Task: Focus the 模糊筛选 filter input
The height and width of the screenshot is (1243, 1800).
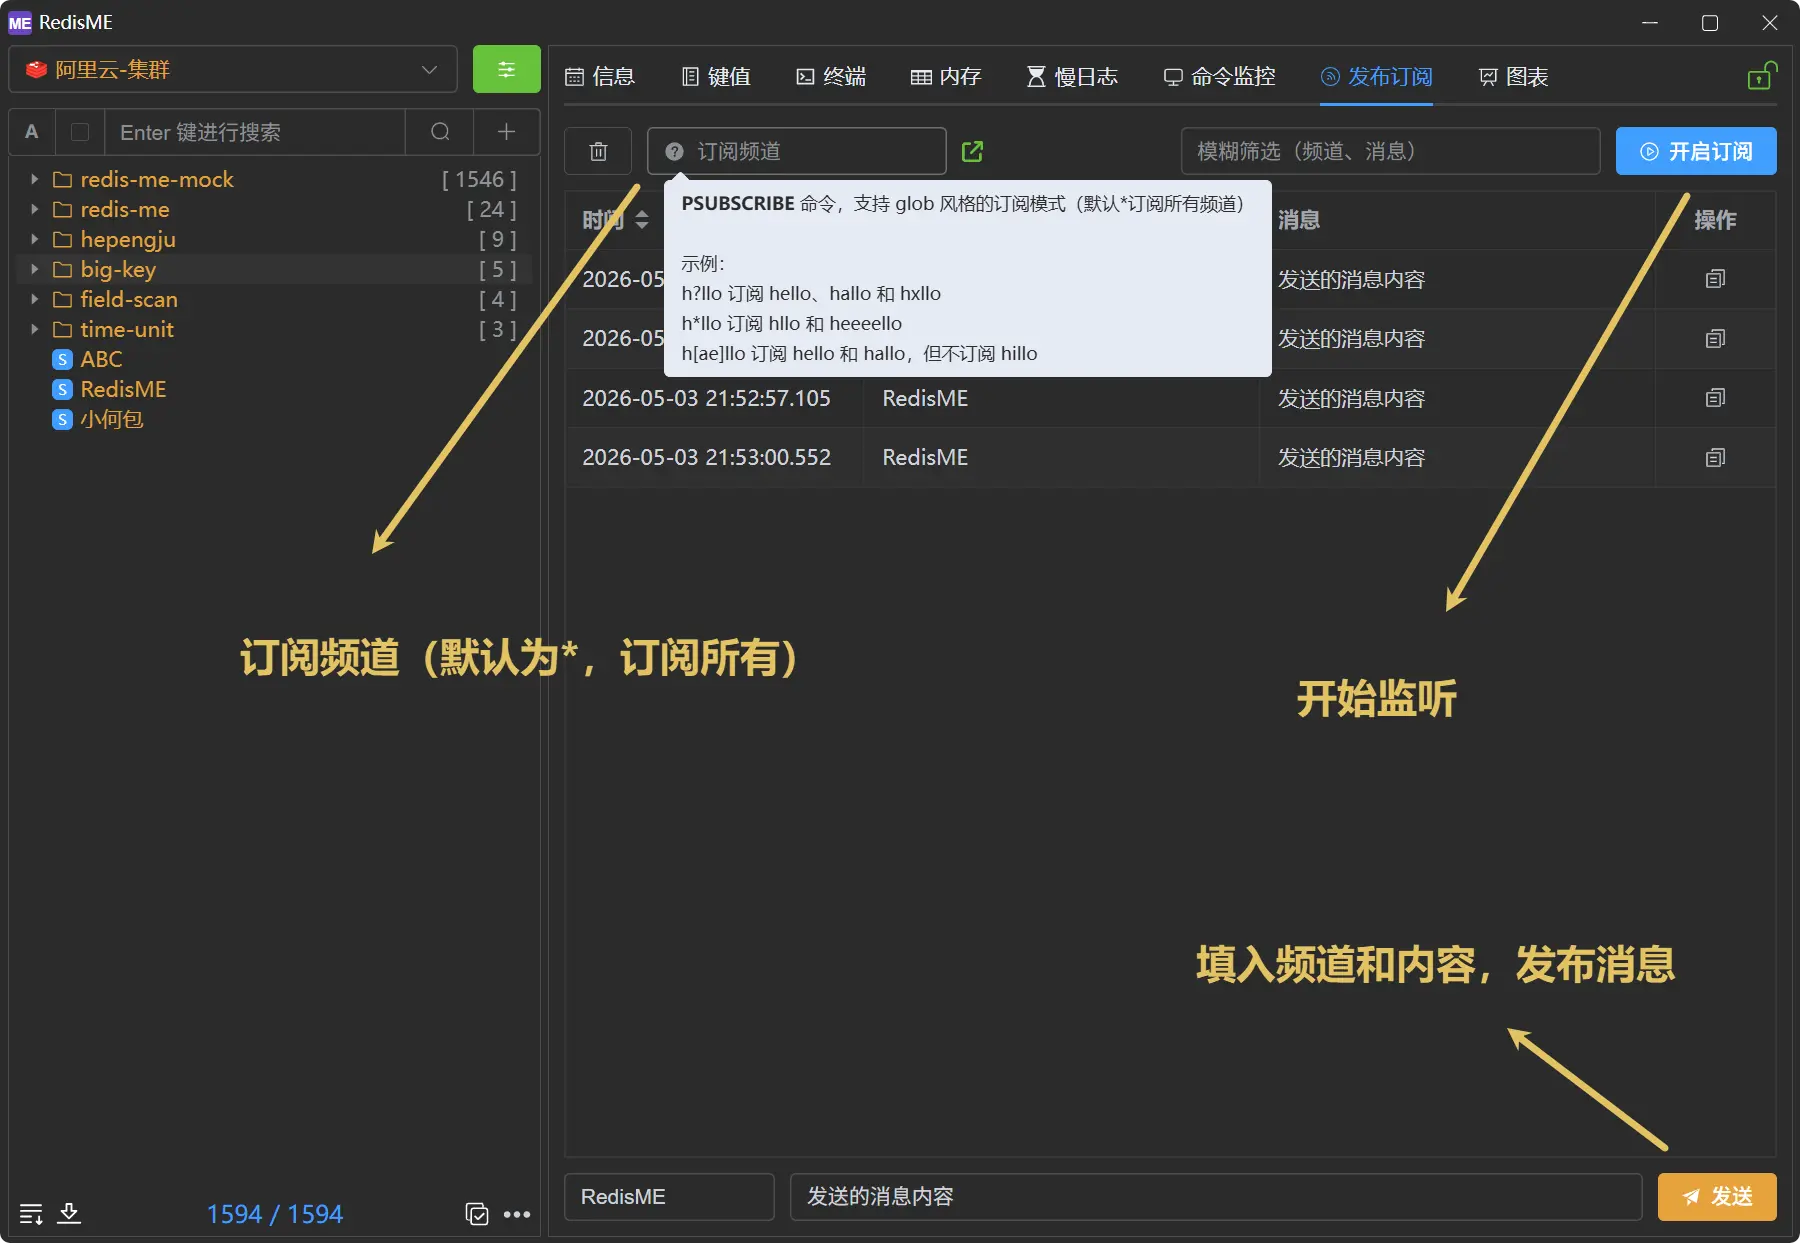Action: click(1390, 151)
